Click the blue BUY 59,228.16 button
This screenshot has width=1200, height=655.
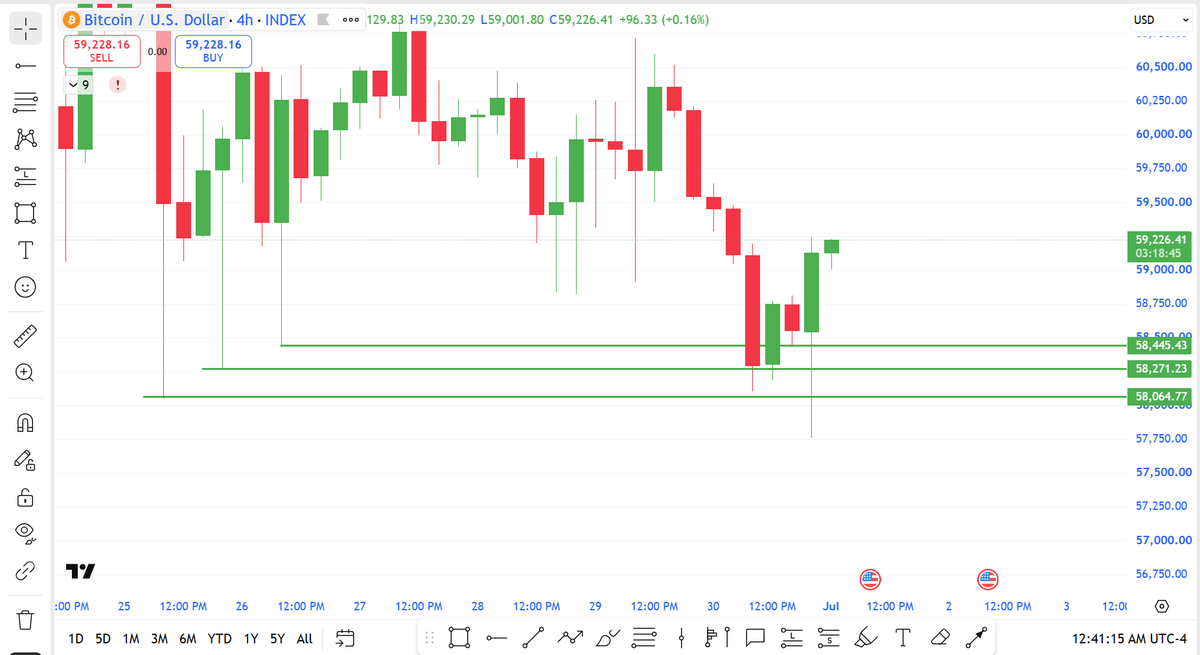(213, 51)
